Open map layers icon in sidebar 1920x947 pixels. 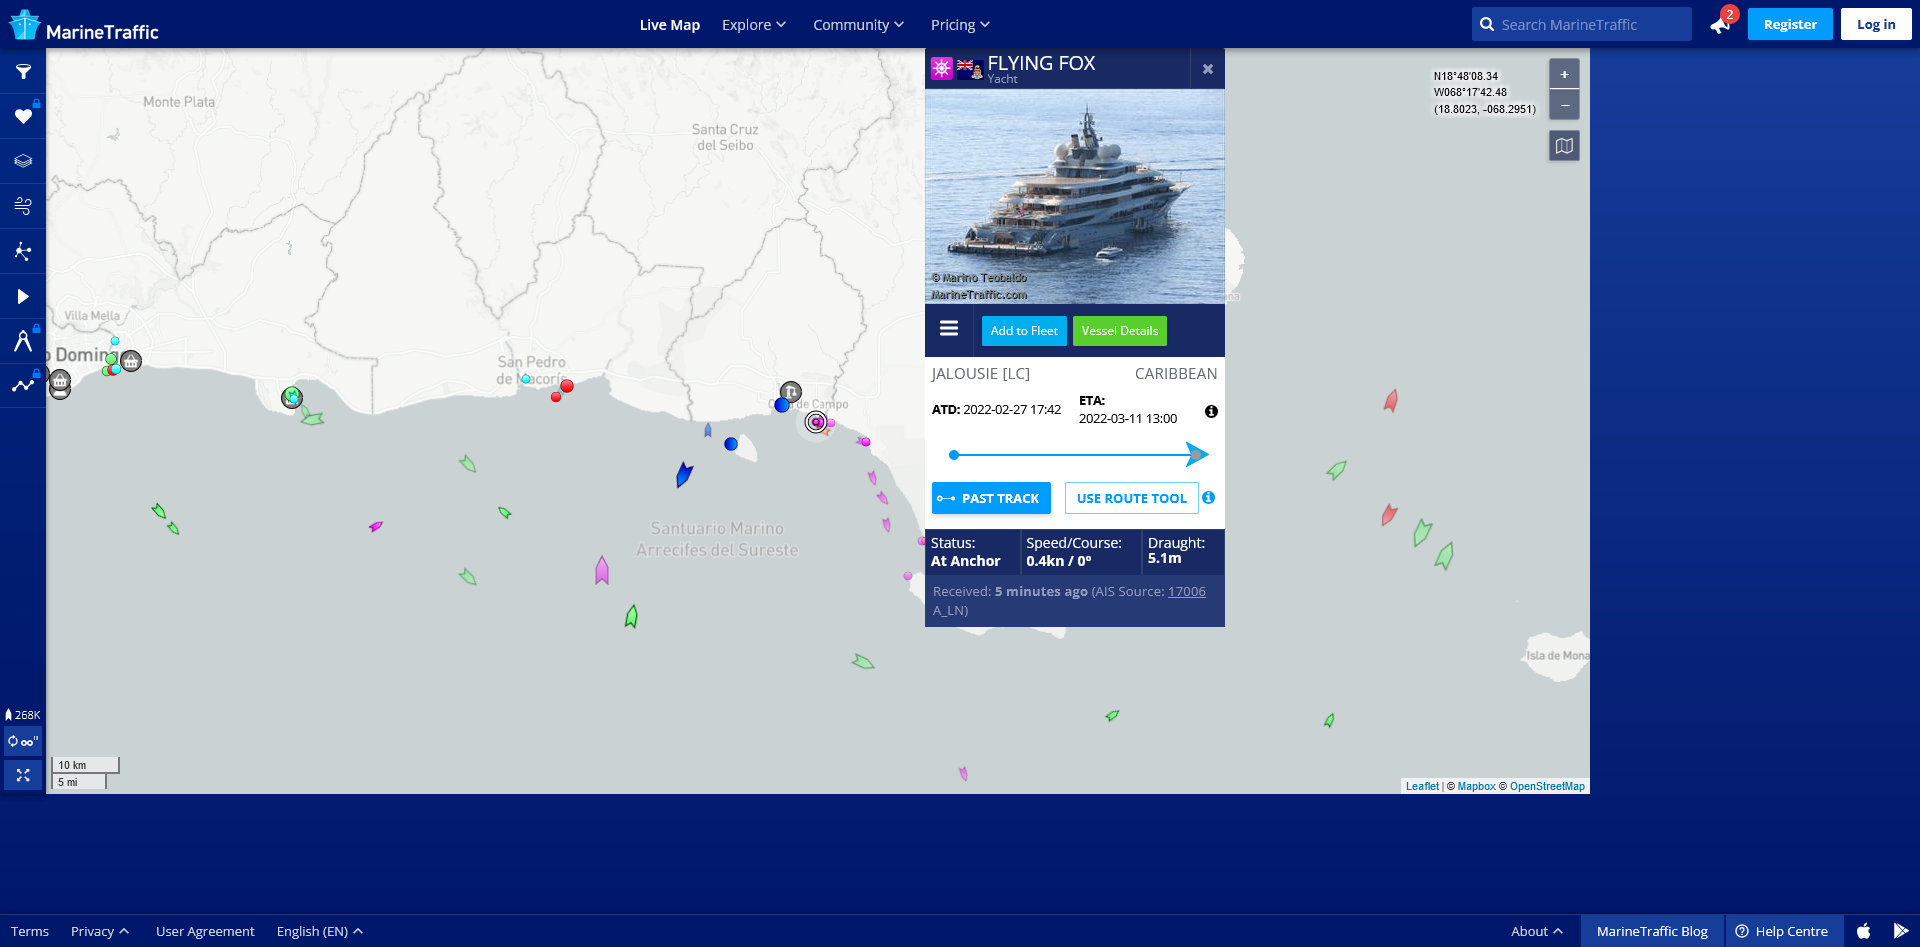click(23, 161)
